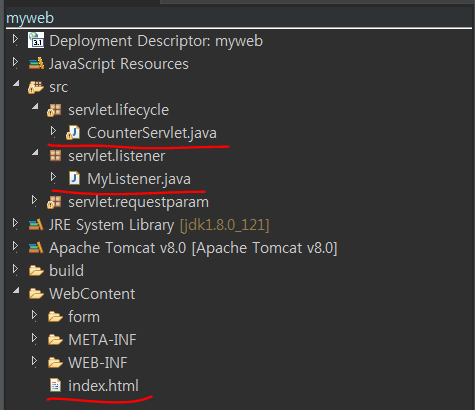
Task: Expand the MyListener.java node
Action: (x=53, y=177)
